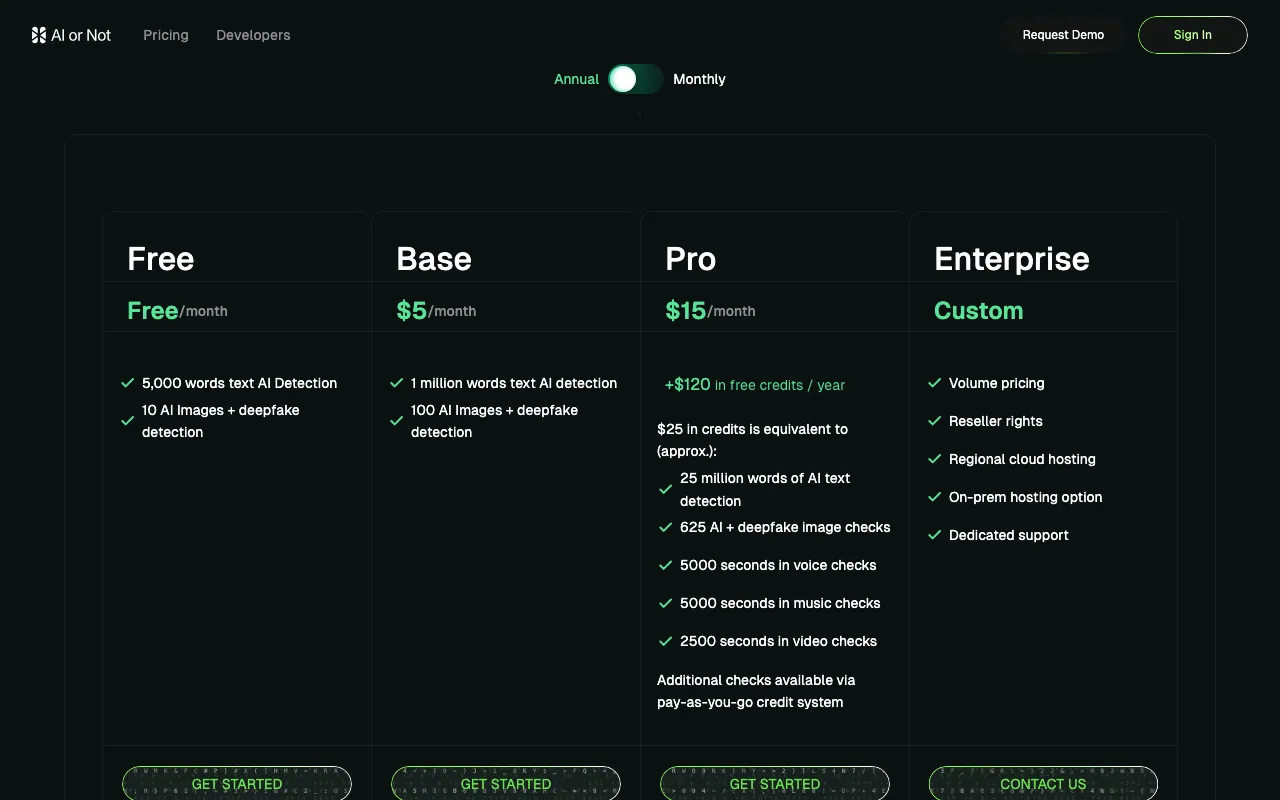Click checkmark beside 2500 seconds in video checks
Screen dimensions: 1280x800
coord(666,641)
